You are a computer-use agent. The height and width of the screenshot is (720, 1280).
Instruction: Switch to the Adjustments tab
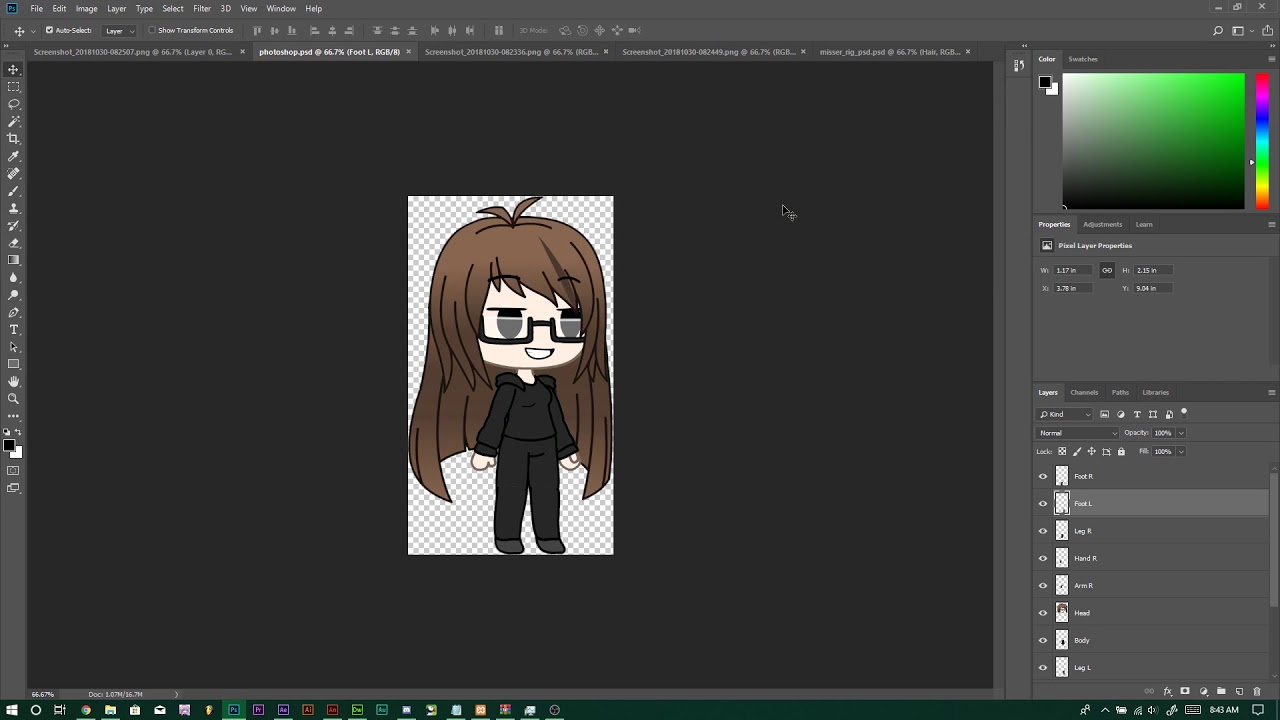click(x=1102, y=225)
